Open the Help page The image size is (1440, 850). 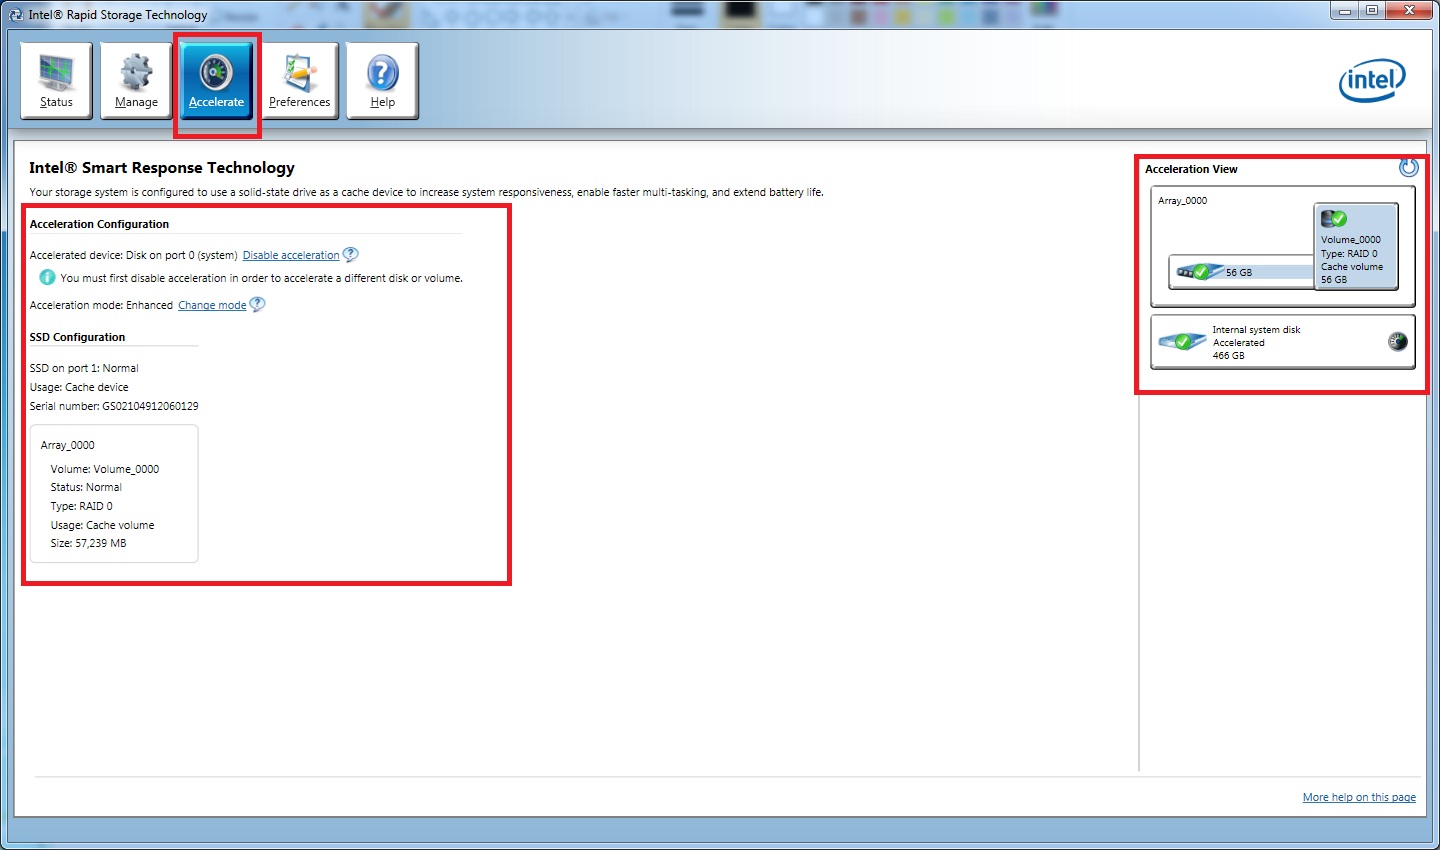(382, 81)
